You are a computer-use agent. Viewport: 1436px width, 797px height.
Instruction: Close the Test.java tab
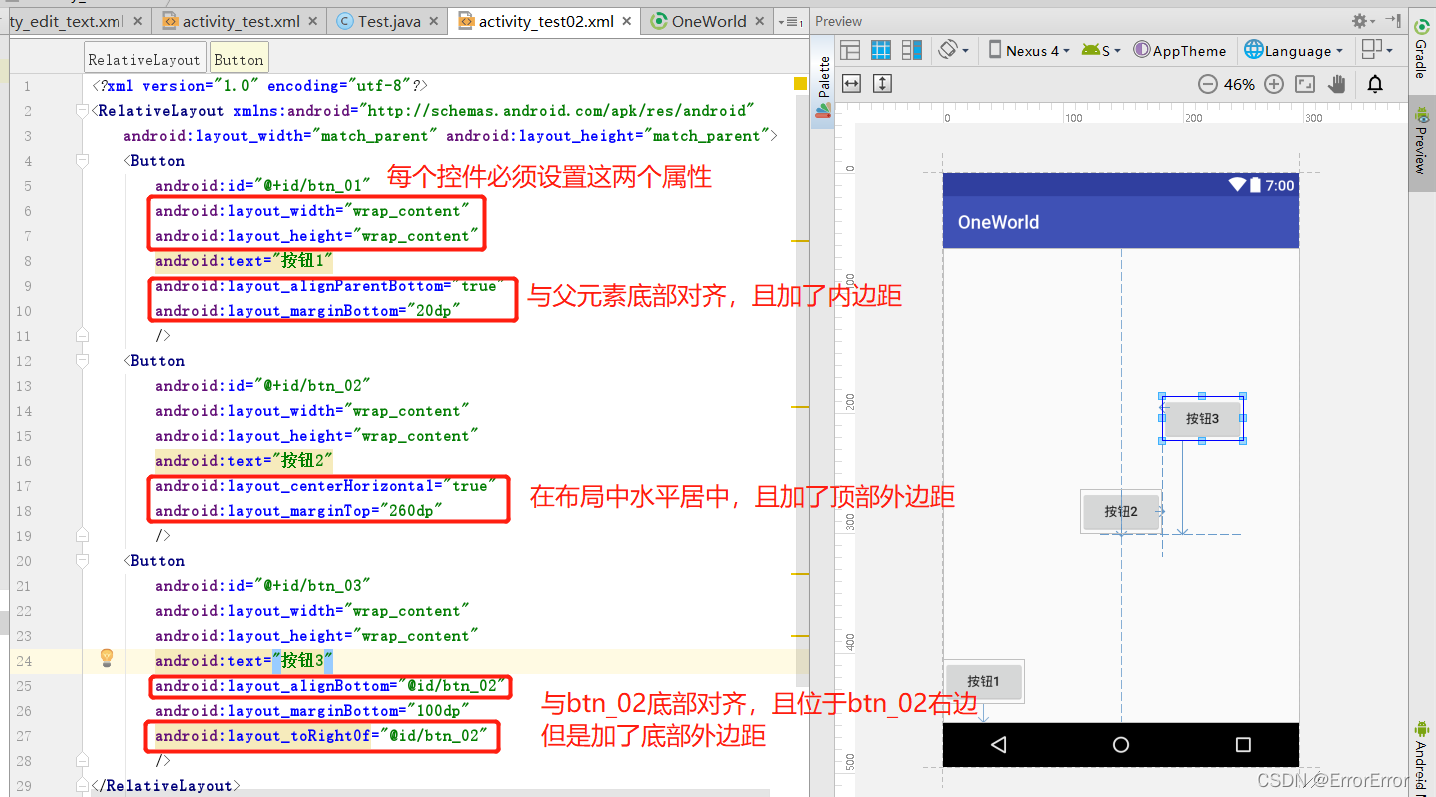coord(435,22)
